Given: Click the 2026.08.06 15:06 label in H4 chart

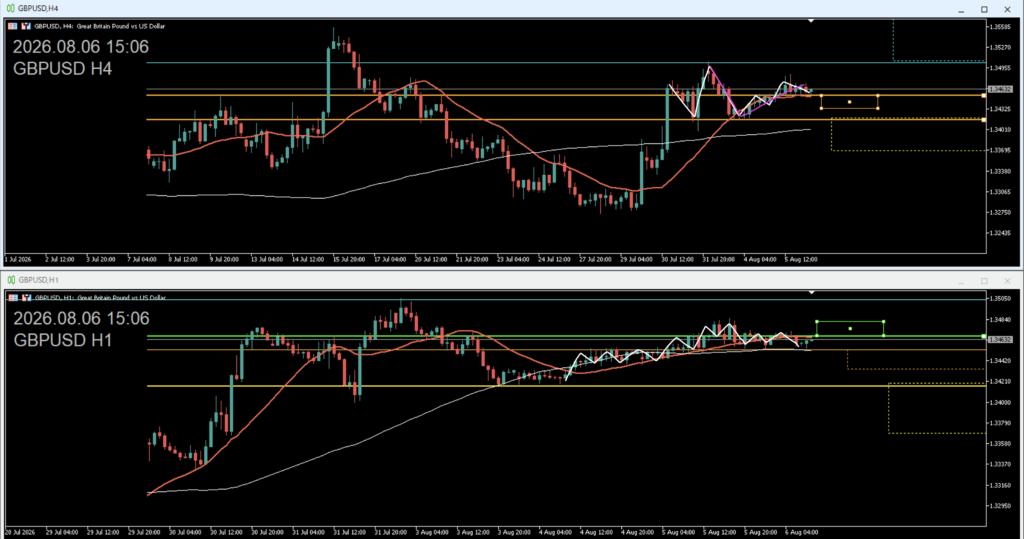Looking at the screenshot, I should [x=81, y=47].
